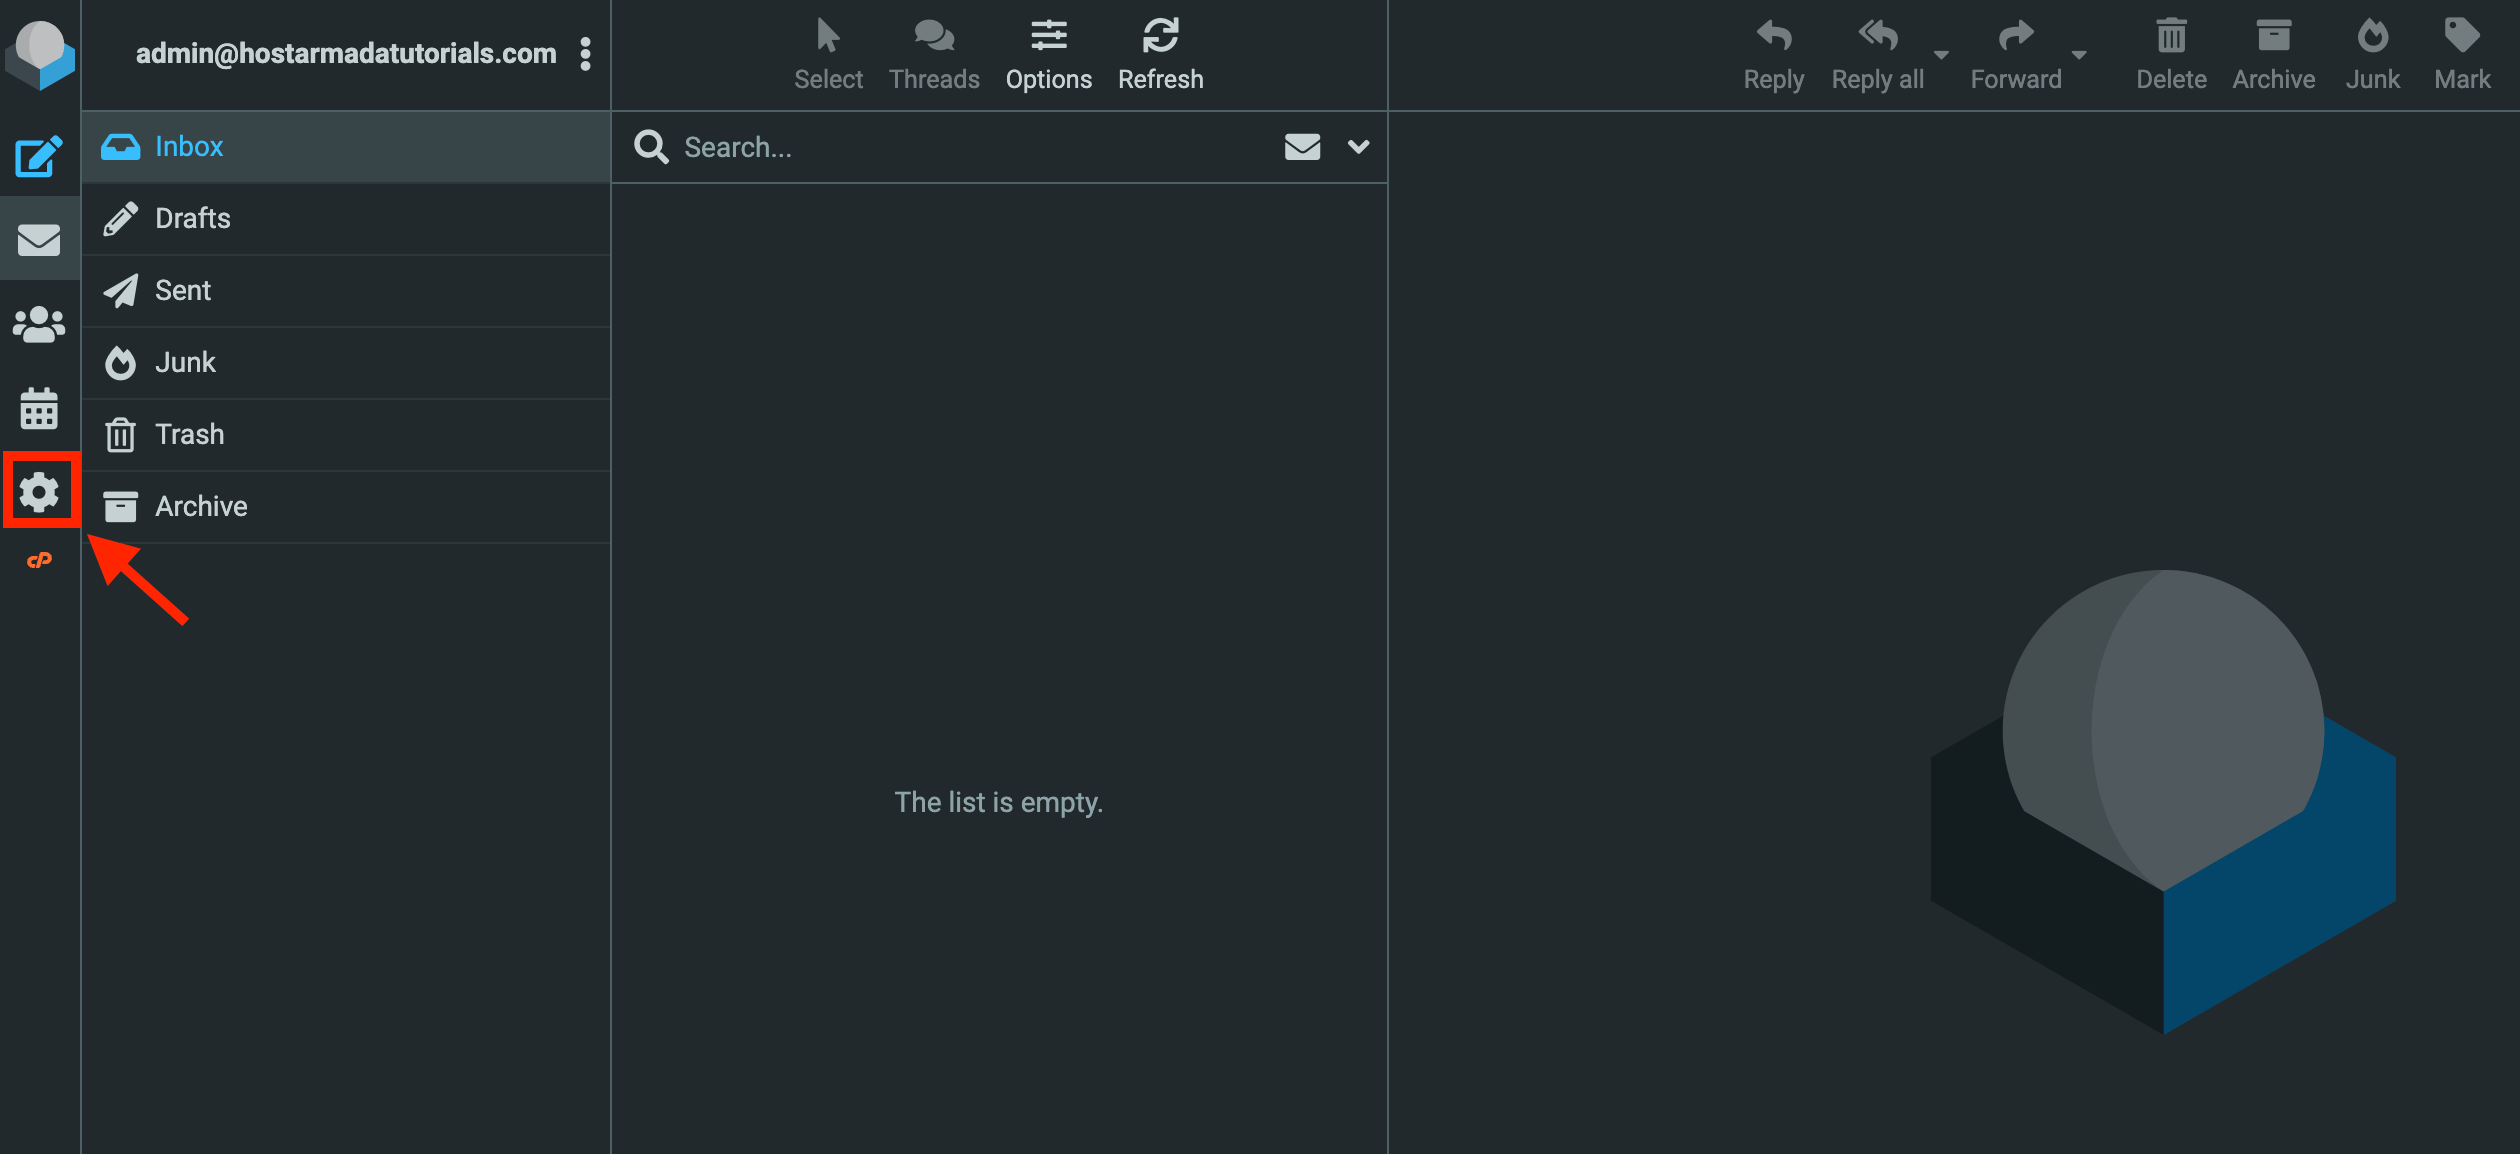The width and height of the screenshot is (2520, 1154).
Task: Click the Reply button
Action: coord(1773,55)
